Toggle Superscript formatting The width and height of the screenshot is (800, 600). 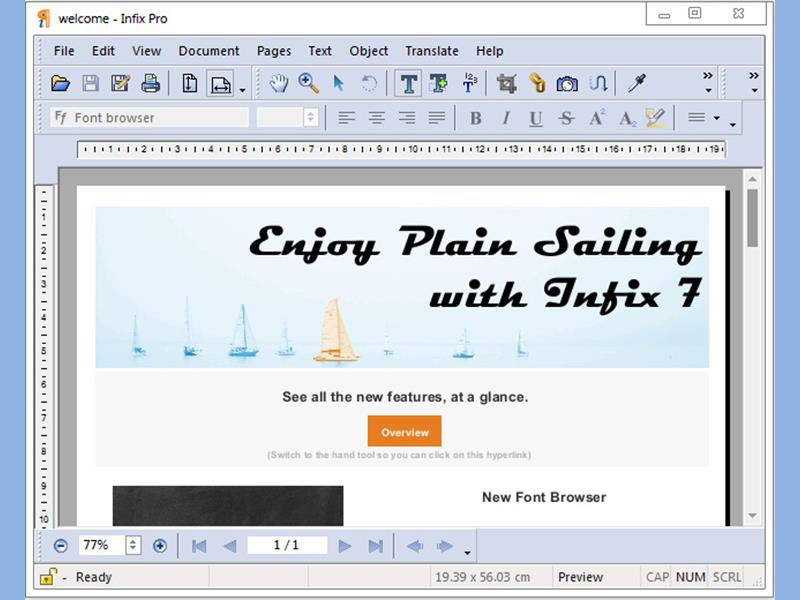(x=596, y=118)
